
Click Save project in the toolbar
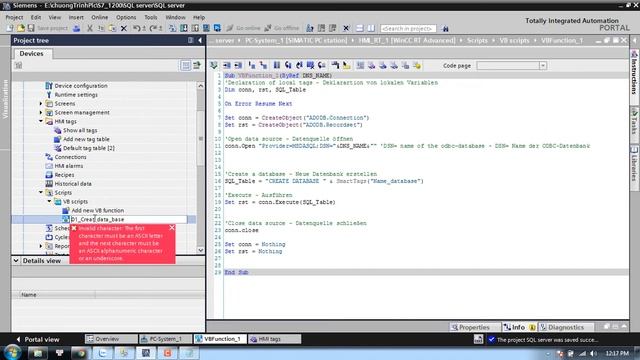47,28
